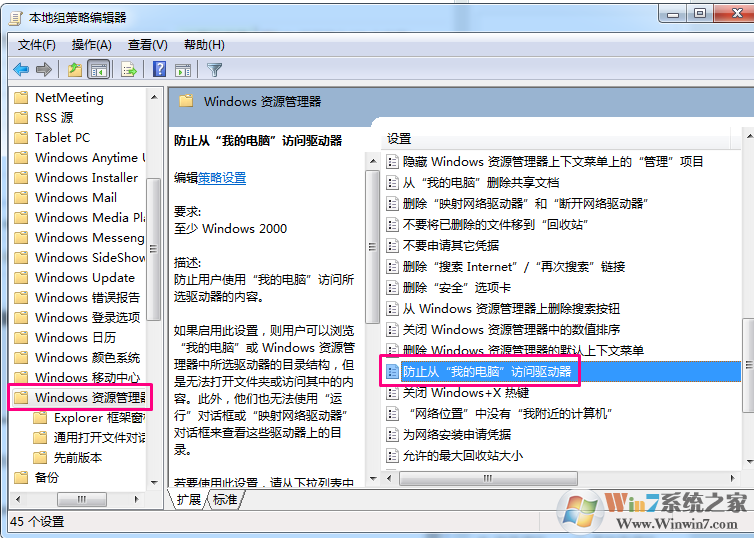
Task: Select Windows 资源管理器 in the tree
Action: tap(90, 398)
